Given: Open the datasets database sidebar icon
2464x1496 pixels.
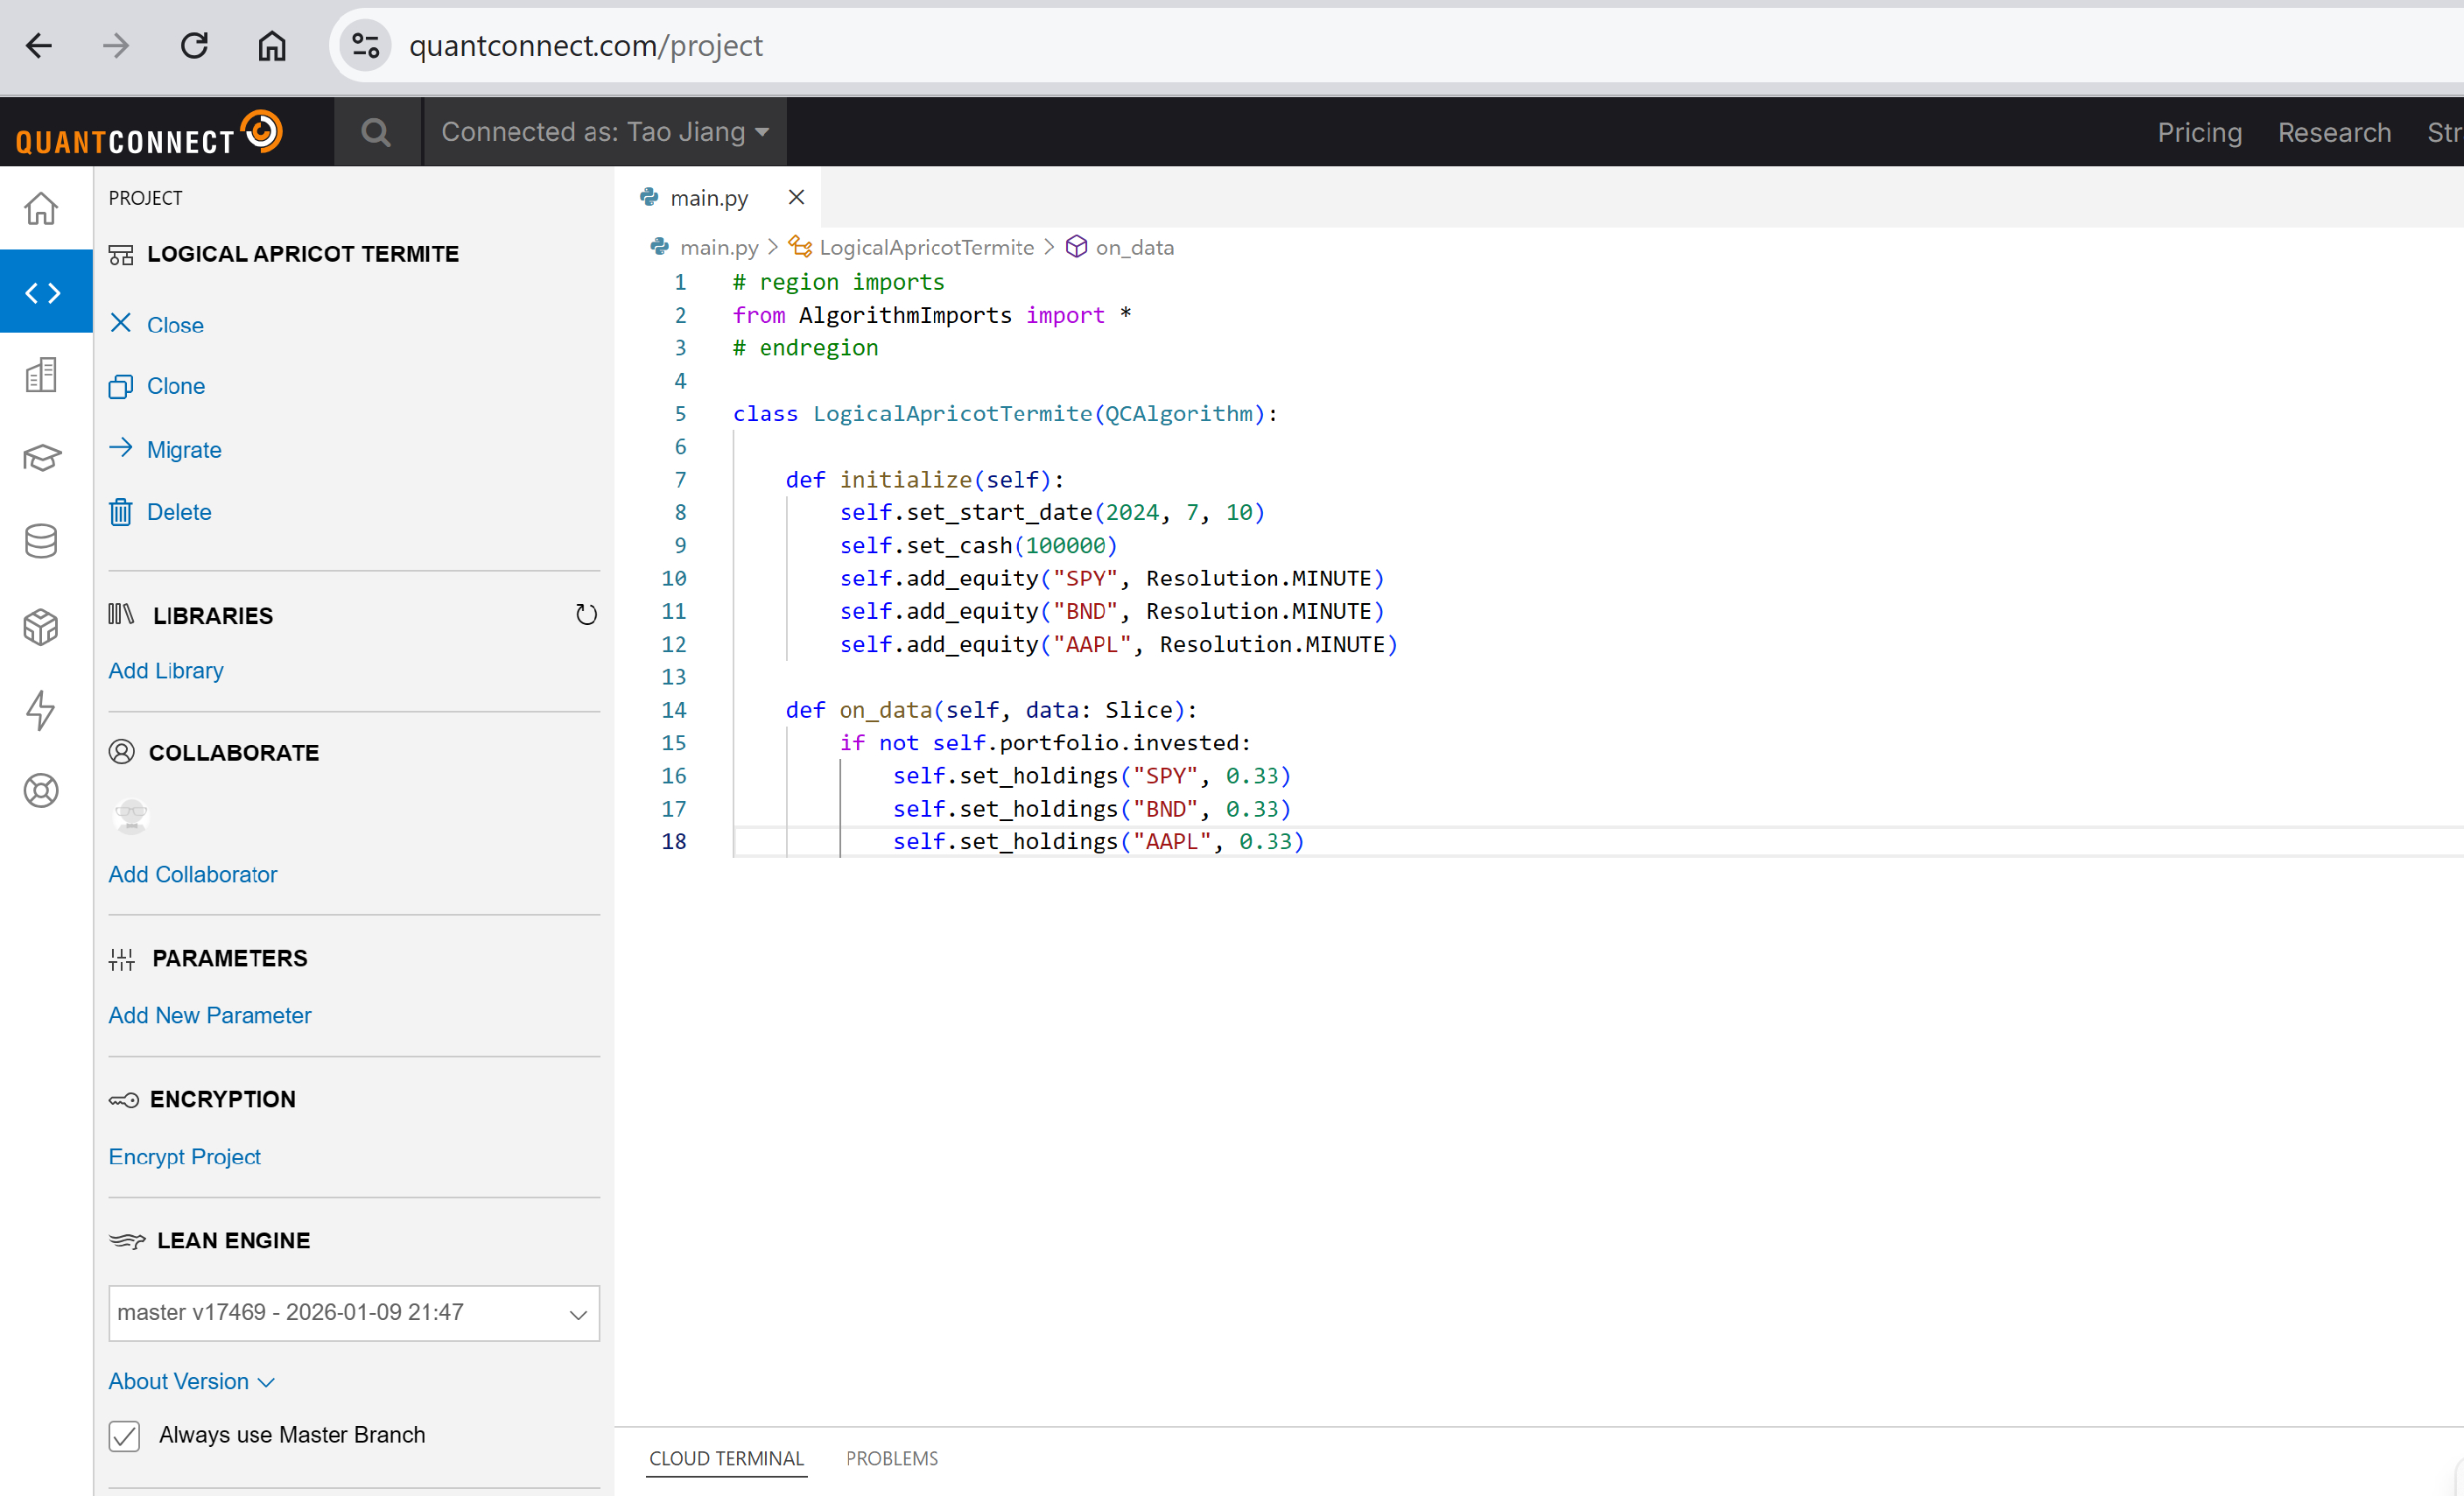Looking at the screenshot, I should (41, 541).
